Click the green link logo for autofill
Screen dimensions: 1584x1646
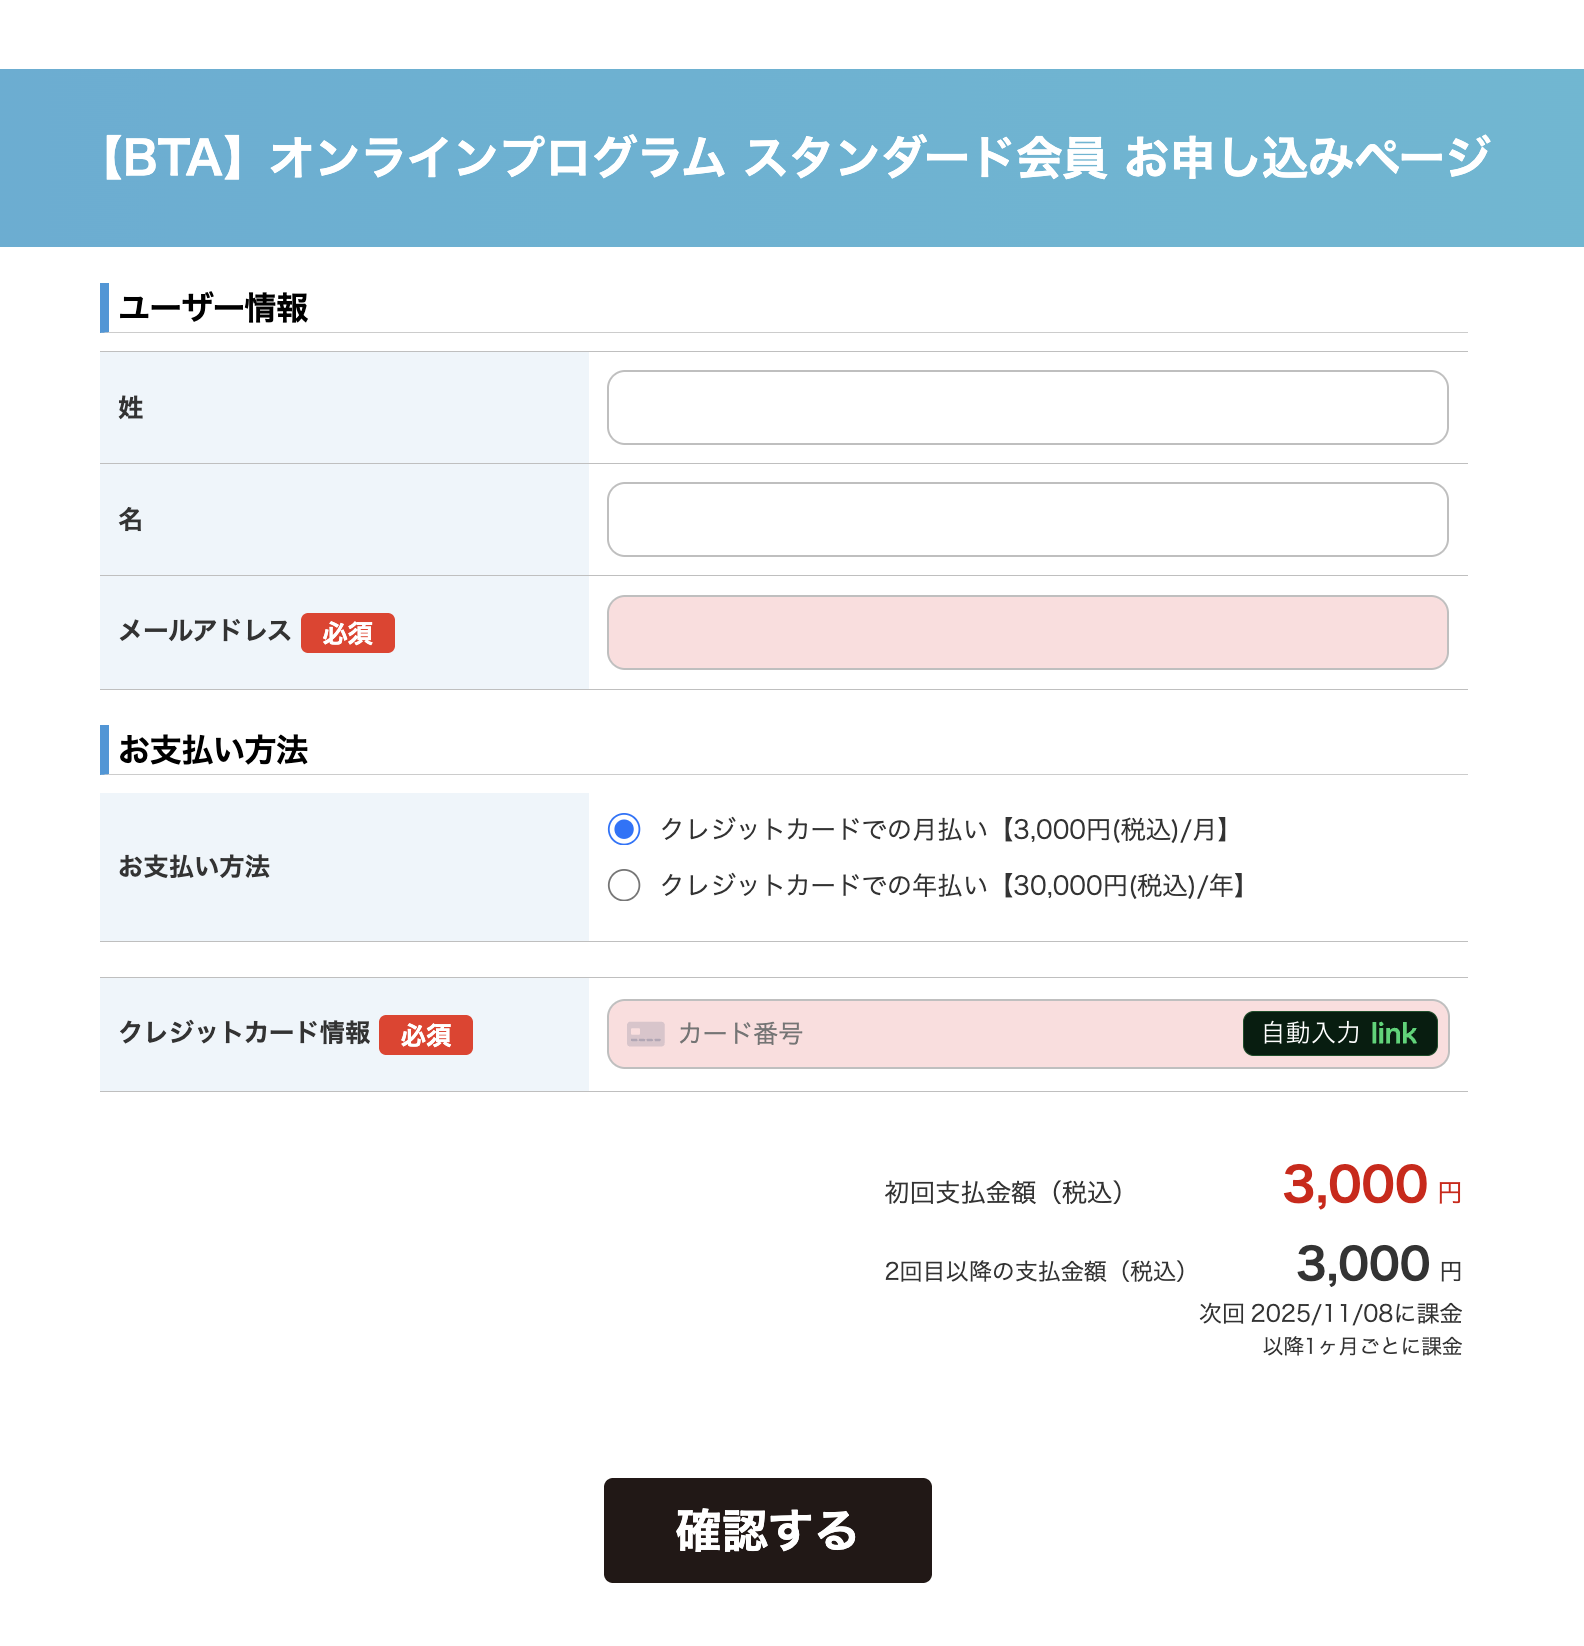[1393, 1034]
